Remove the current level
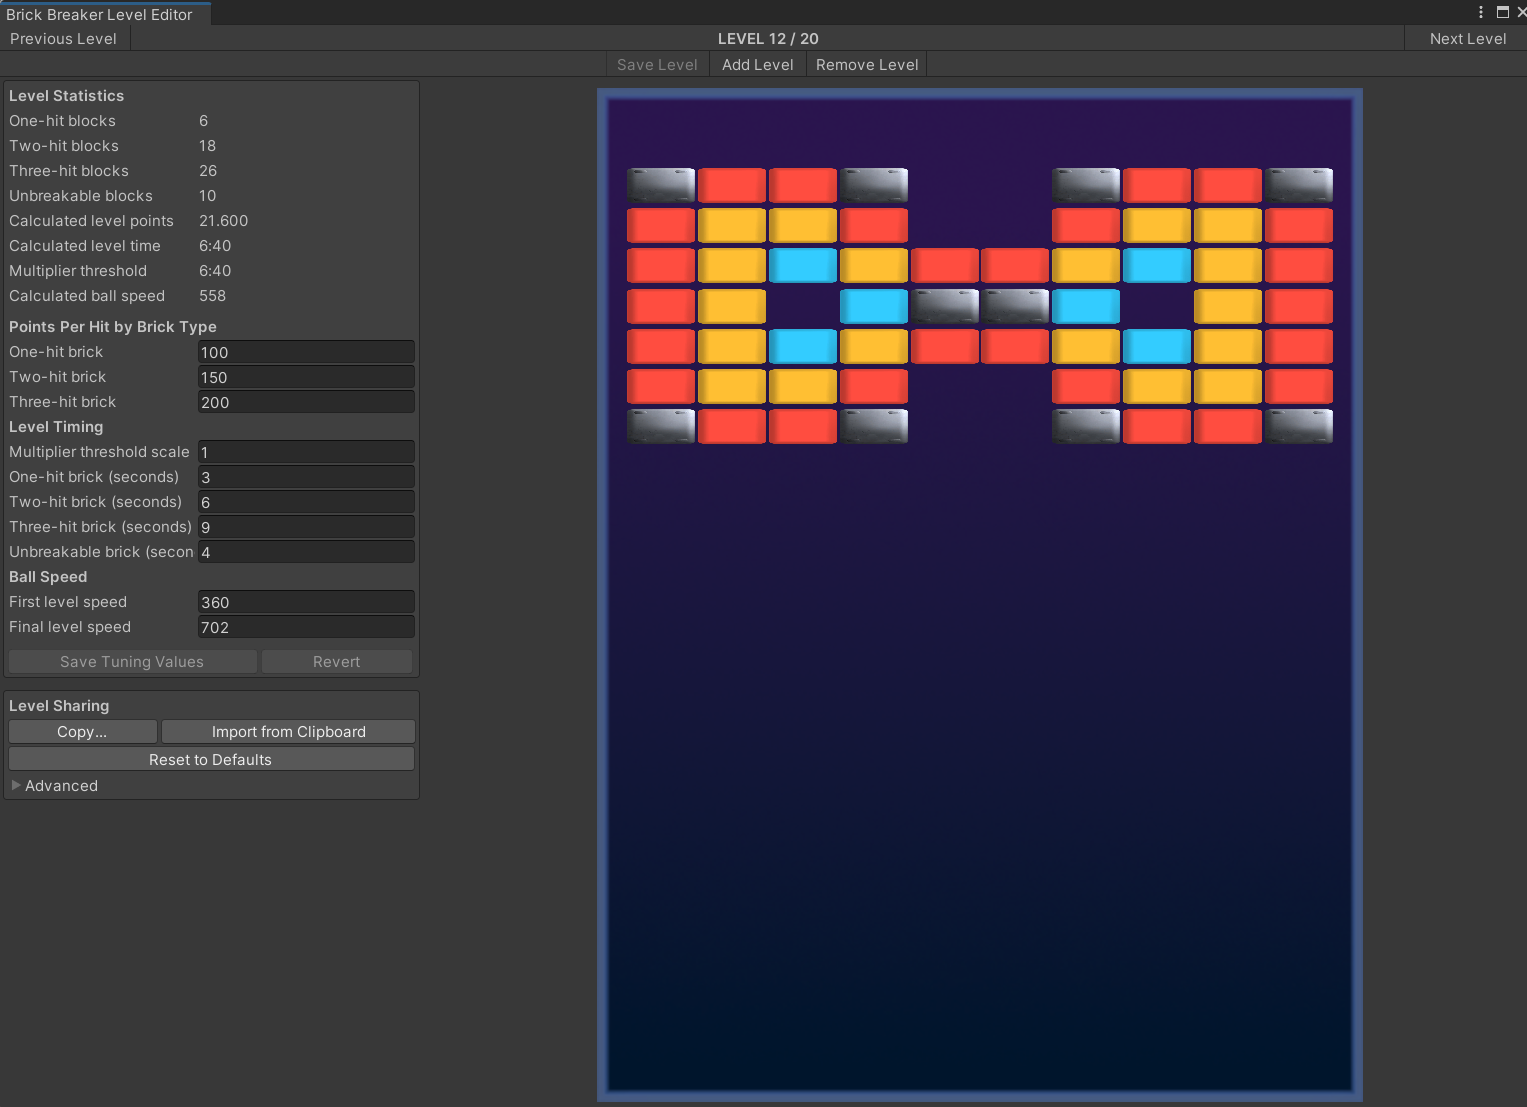 [867, 65]
